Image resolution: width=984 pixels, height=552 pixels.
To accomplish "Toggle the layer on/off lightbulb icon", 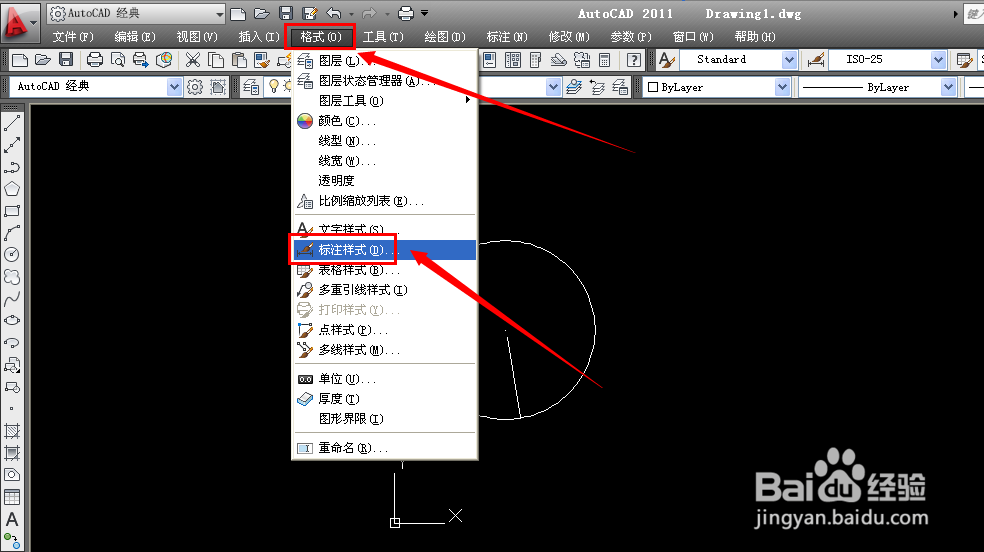I will point(274,87).
